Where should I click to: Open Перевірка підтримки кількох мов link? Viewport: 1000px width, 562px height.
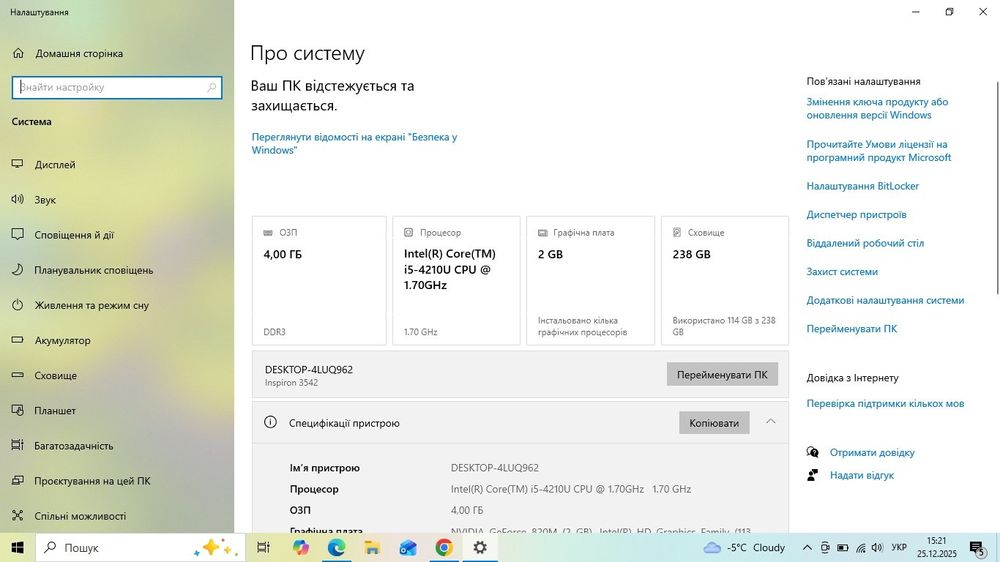pyautogui.click(x=885, y=404)
